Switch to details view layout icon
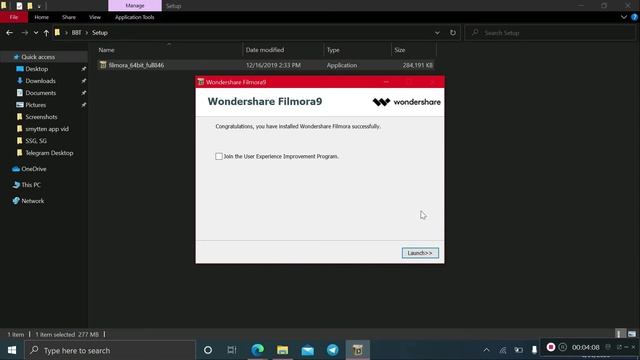Viewport: 640px width, 360px height. [x=620, y=334]
